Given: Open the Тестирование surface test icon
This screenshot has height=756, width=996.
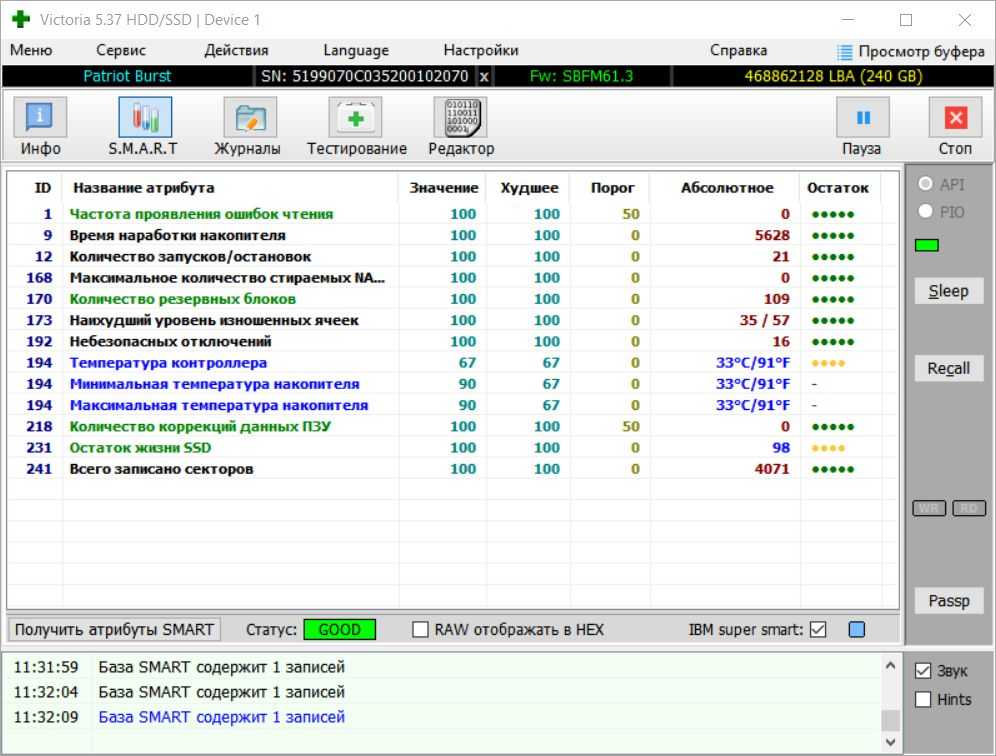Looking at the screenshot, I should 355,118.
